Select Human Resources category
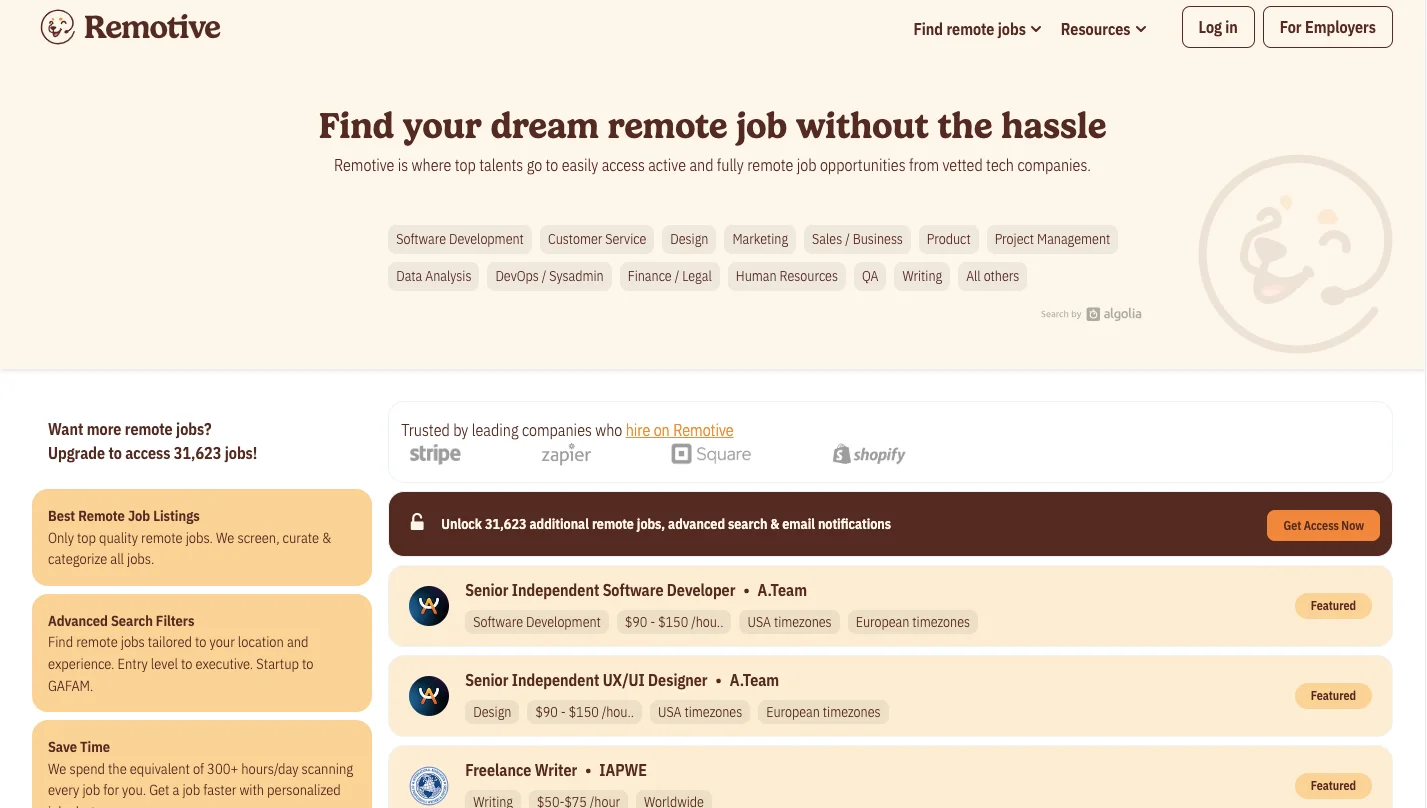Screen dimensions: 1427x808 click(x=787, y=276)
